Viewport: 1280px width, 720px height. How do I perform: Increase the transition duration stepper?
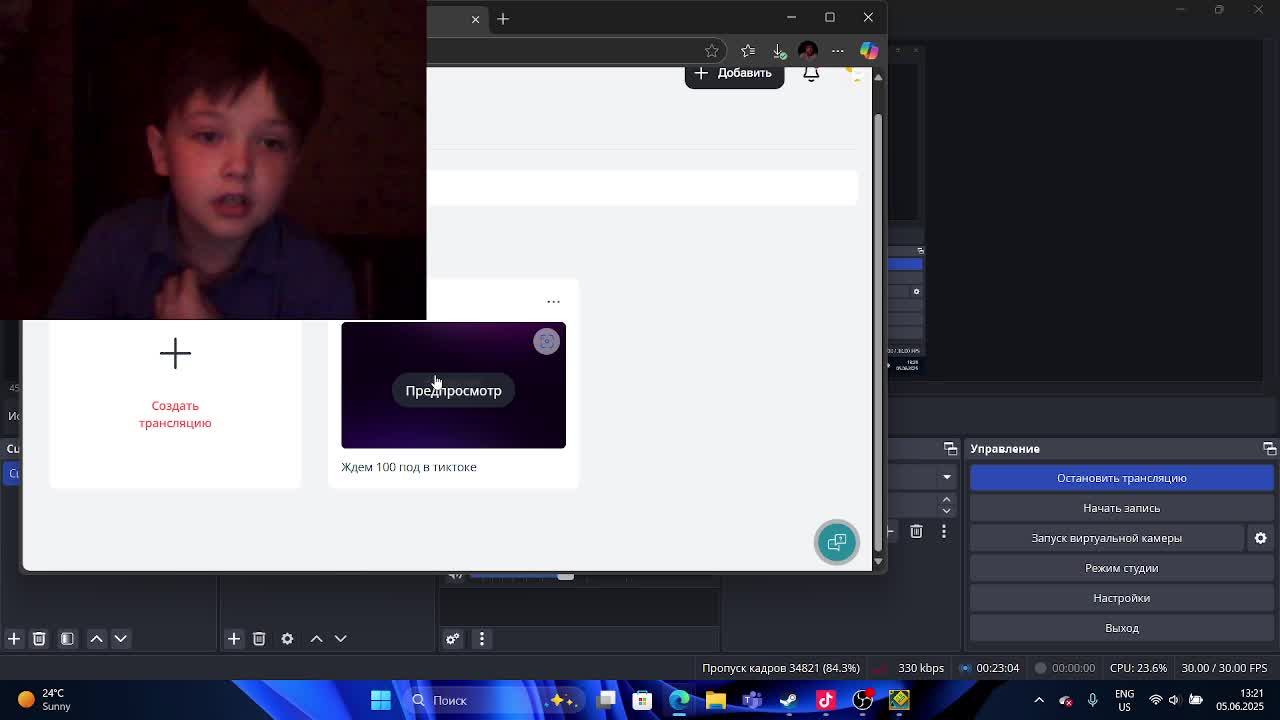(946, 499)
